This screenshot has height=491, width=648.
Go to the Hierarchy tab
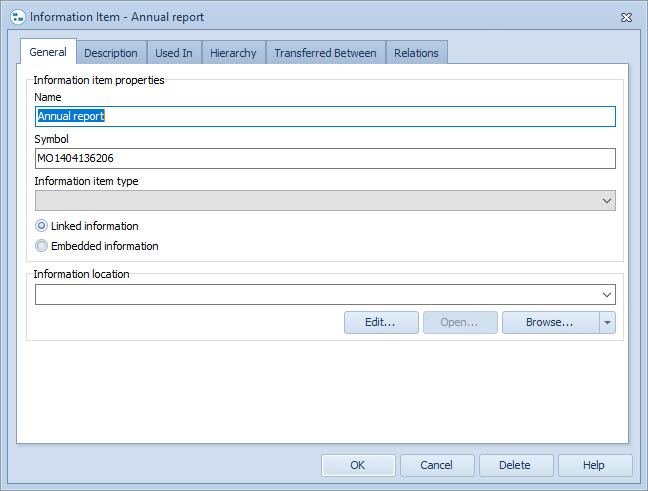(233, 53)
